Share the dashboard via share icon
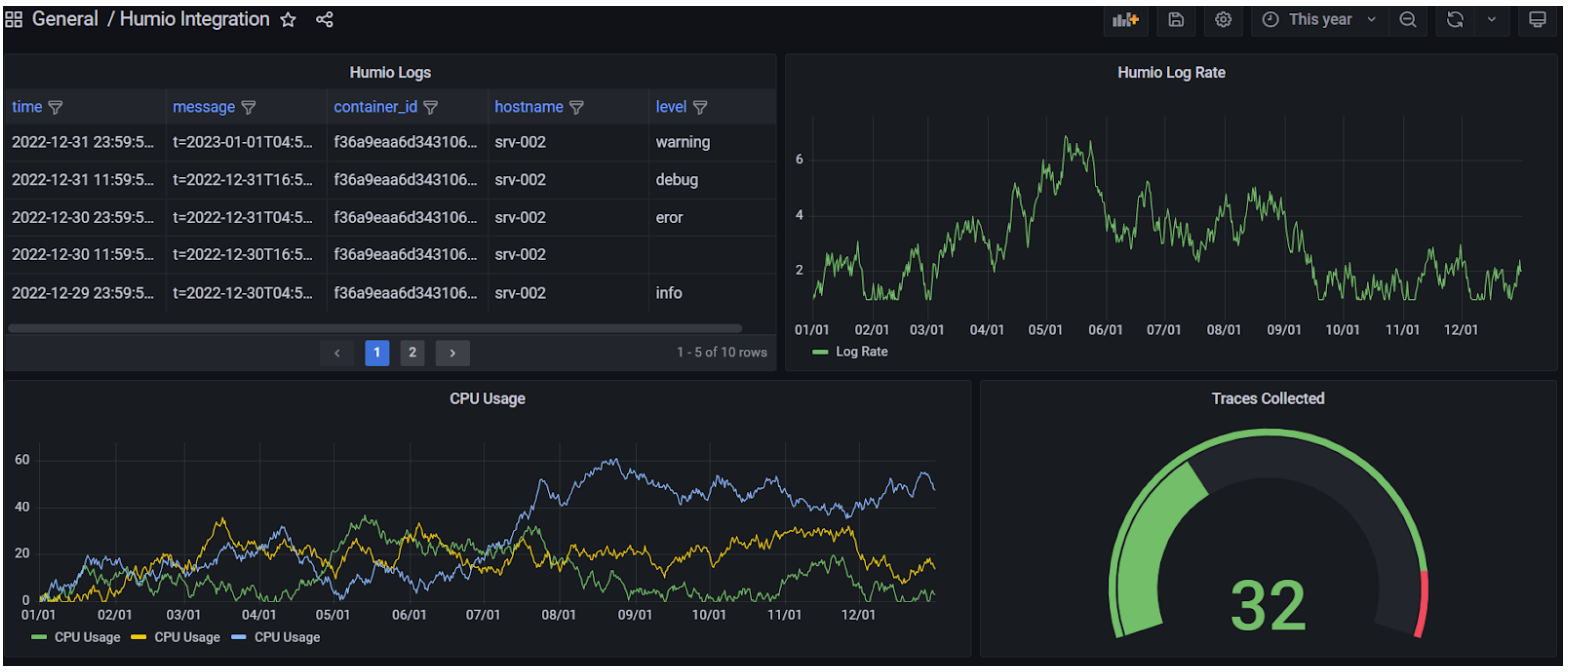The width and height of the screenshot is (1576, 672). (x=324, y=20)
